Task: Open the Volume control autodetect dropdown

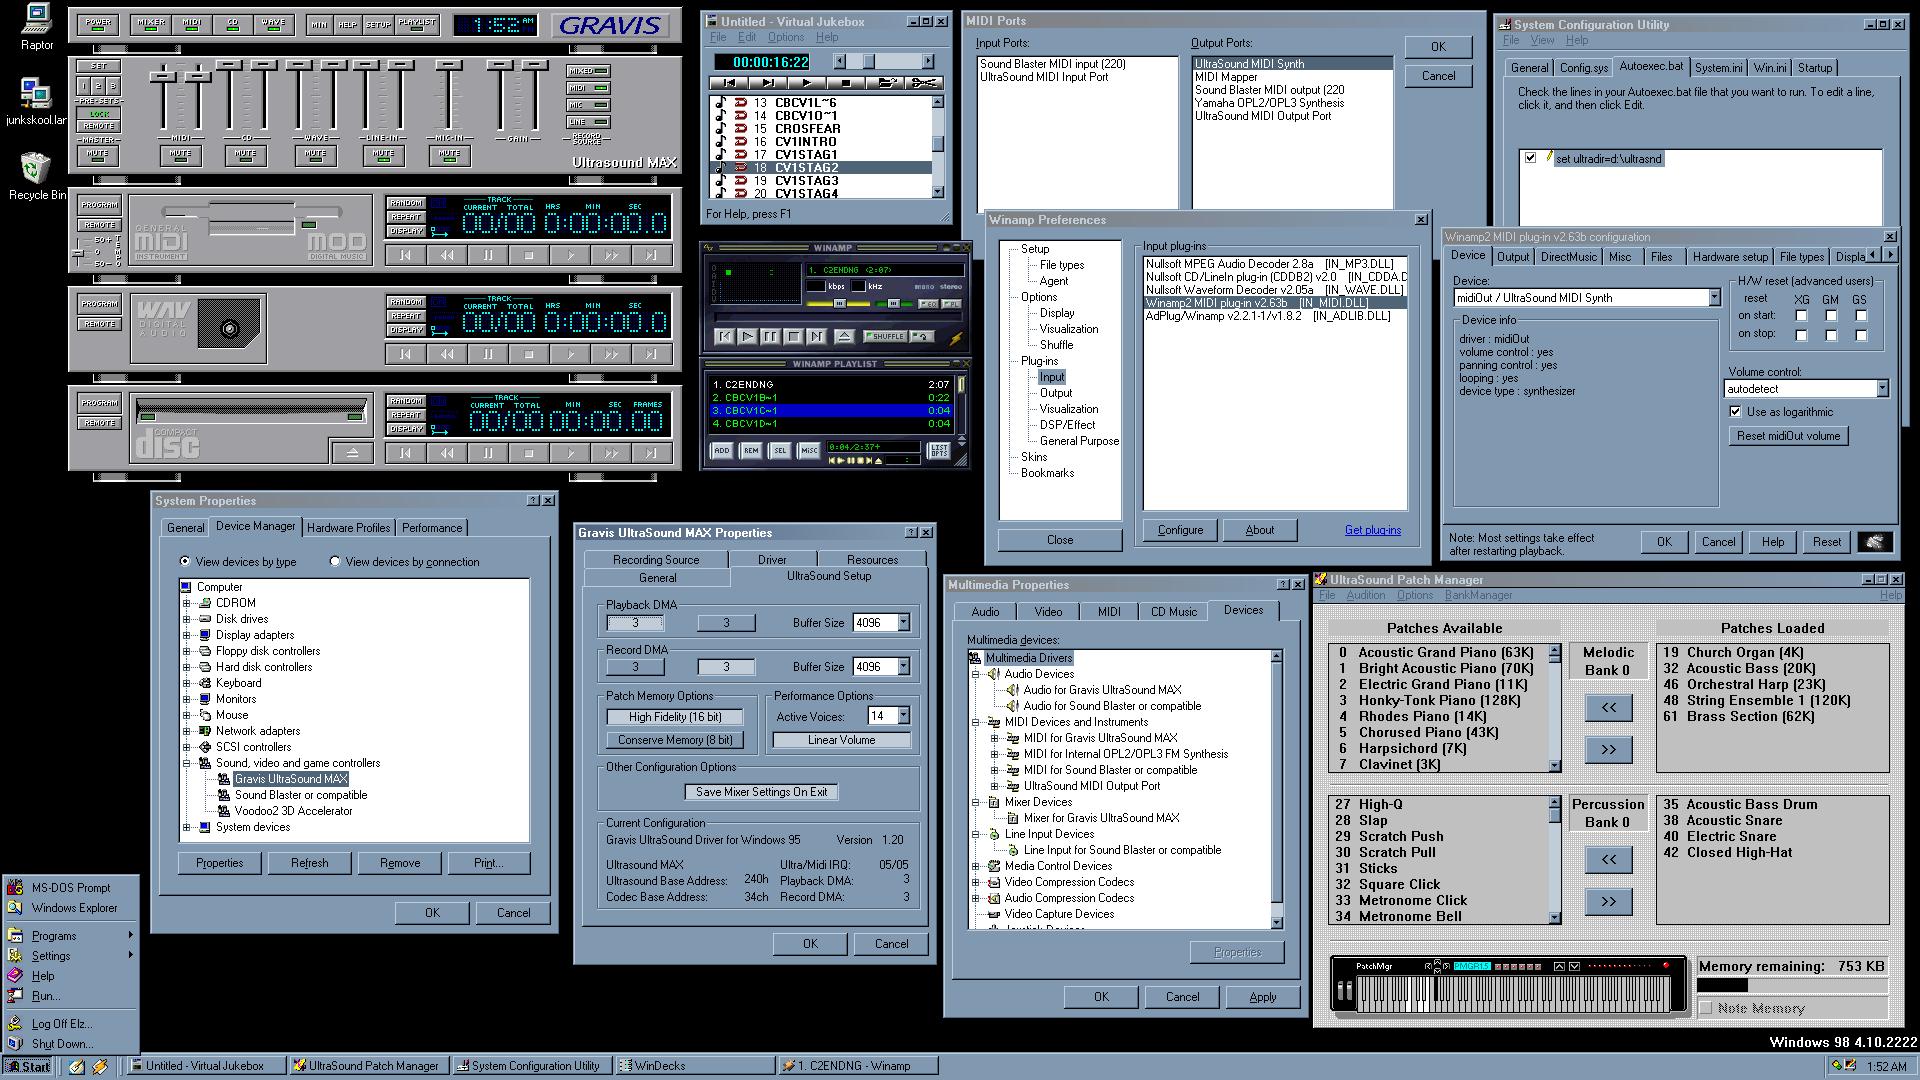Action: [x=1882, y=389]
